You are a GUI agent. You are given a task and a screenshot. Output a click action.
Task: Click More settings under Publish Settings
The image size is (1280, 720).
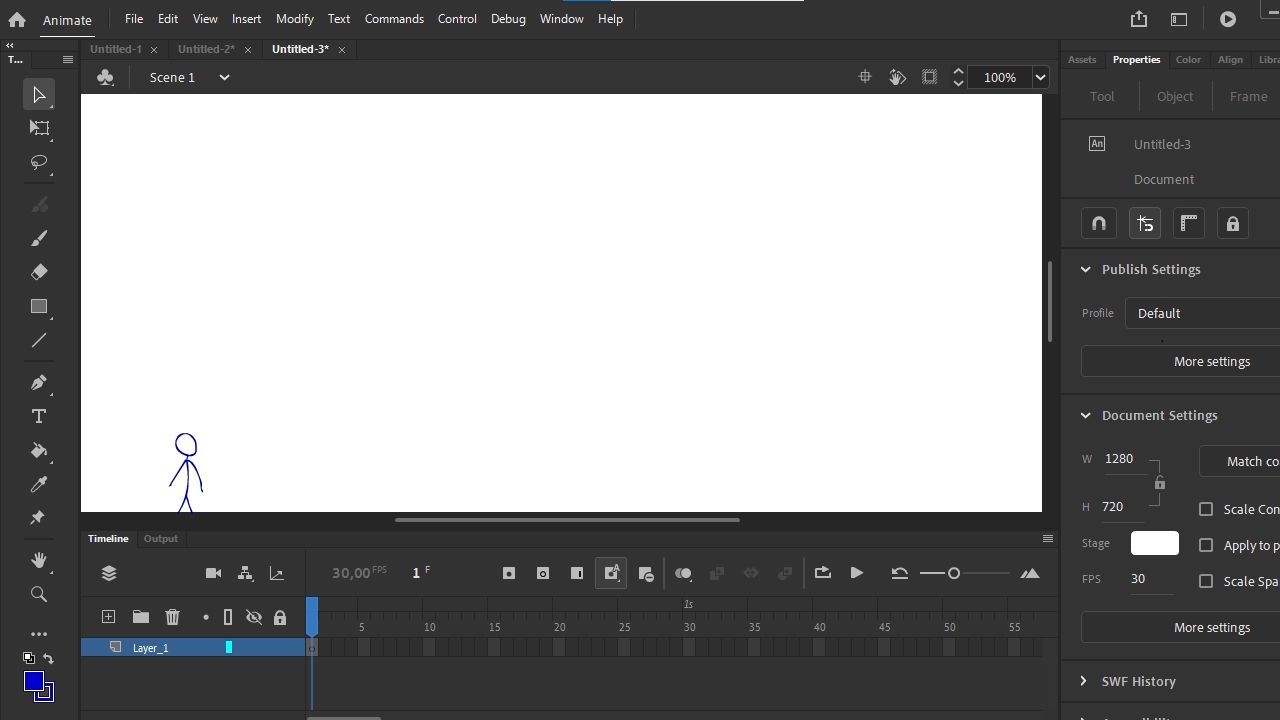[1211, 361]
